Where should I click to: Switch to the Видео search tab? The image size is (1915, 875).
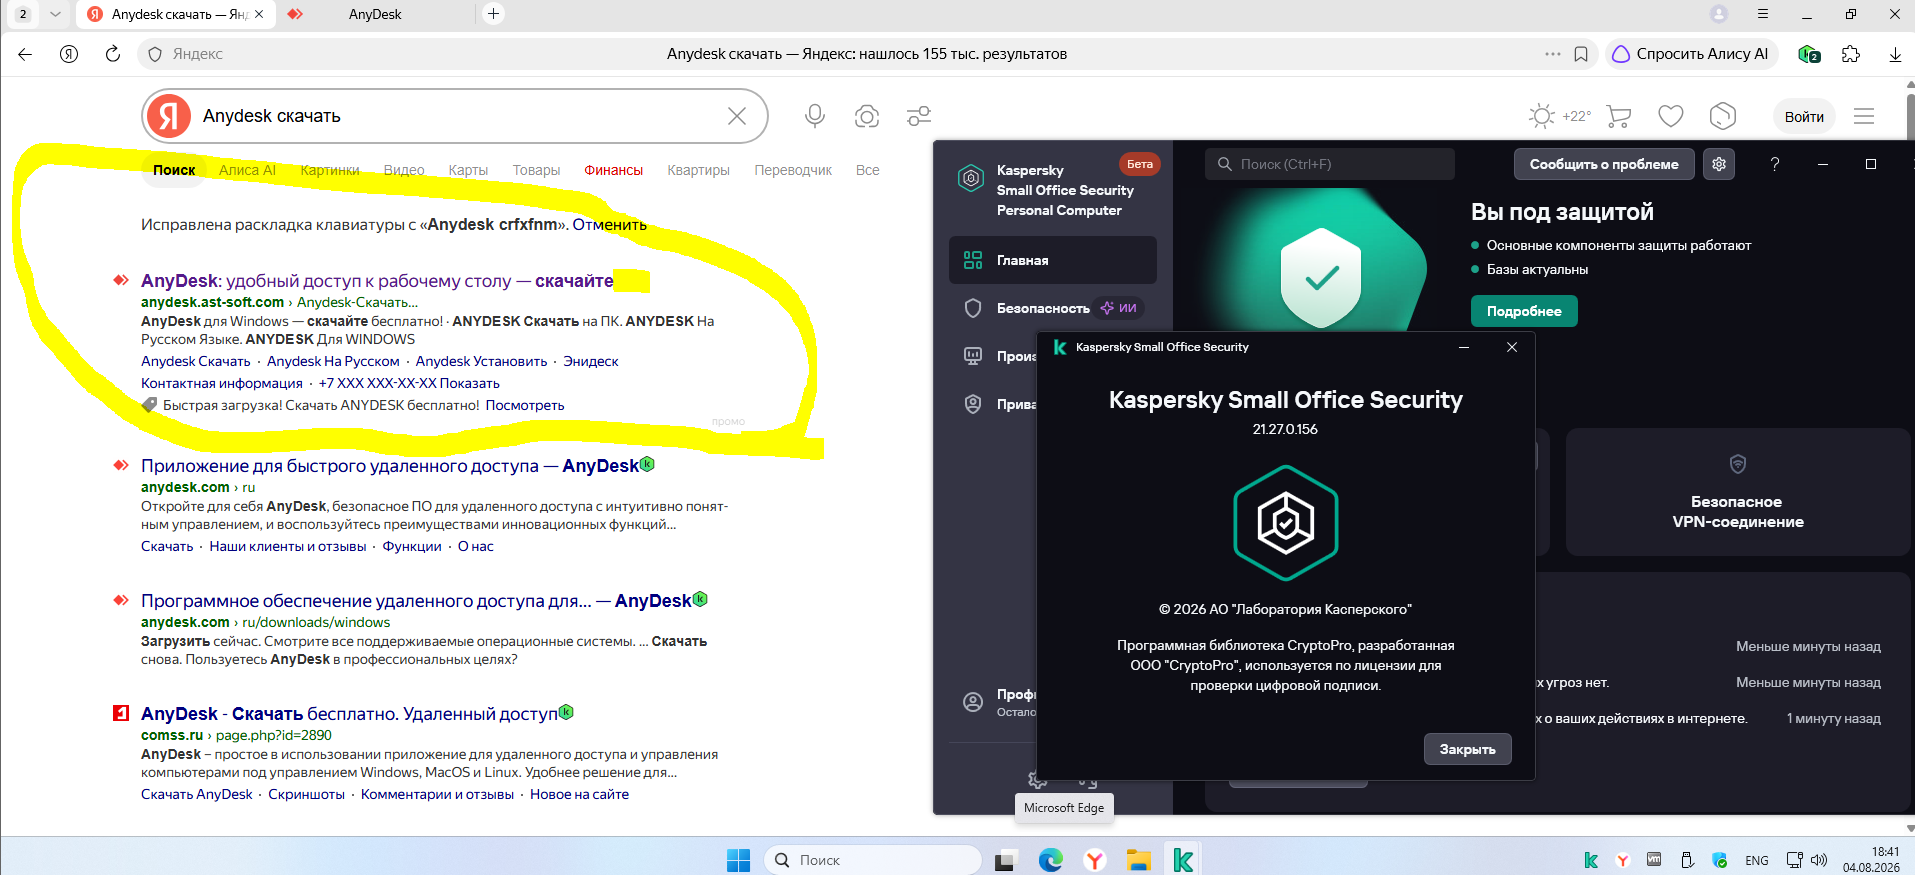click(404, 170)
